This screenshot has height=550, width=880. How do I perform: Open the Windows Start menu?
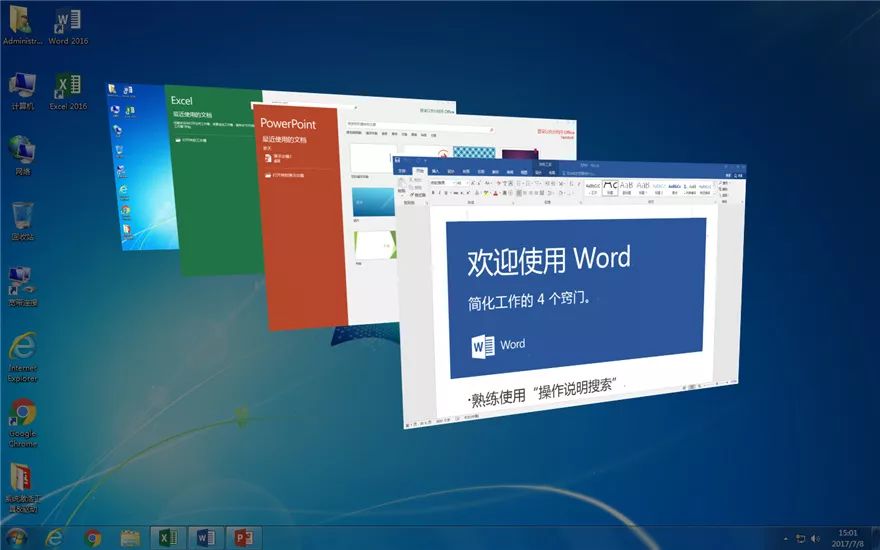[16, 538]
